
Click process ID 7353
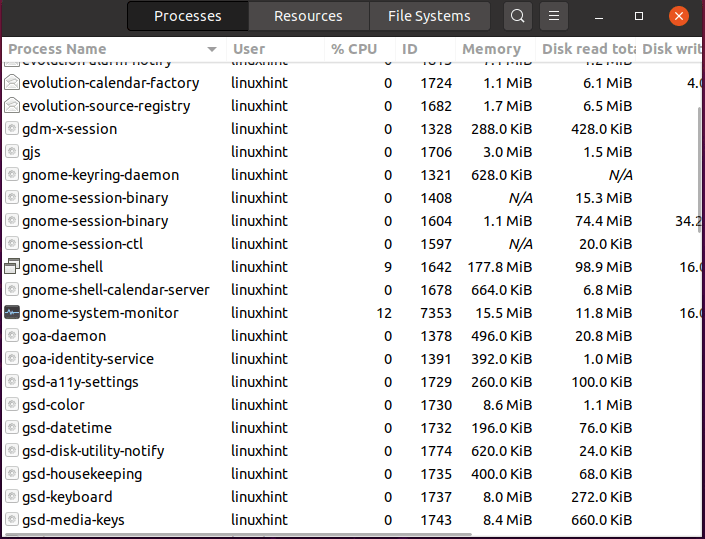[x=436, y=313]
